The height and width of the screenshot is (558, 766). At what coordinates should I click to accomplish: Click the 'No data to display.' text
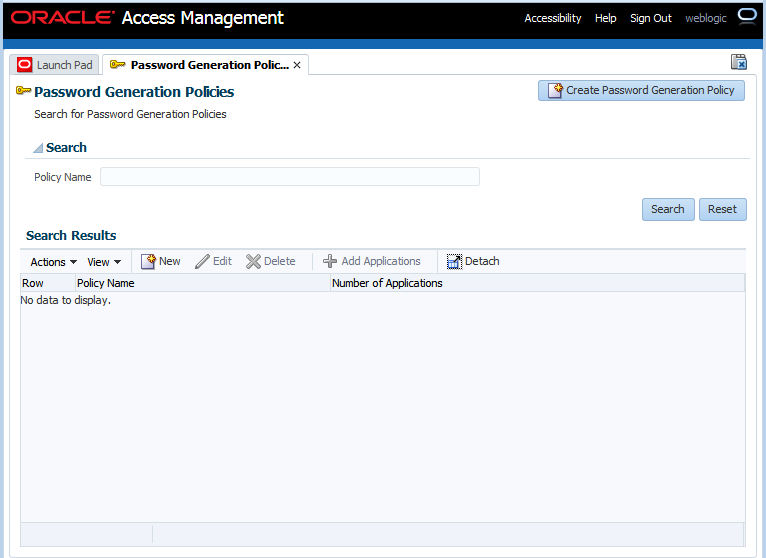pyautogui.click(x=65, y=300)
